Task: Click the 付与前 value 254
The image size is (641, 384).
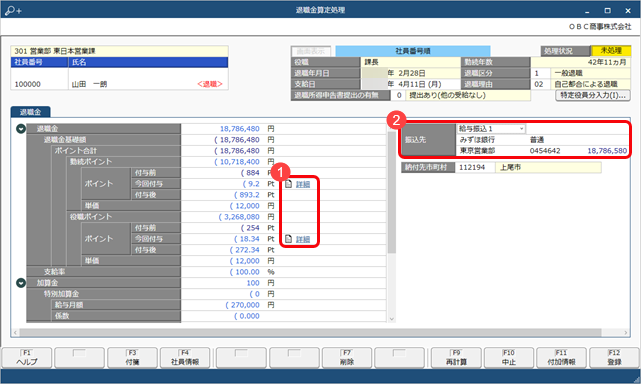Action: (251, 228)
